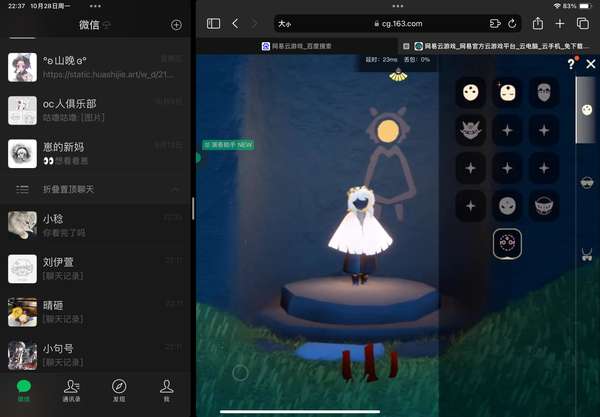Focus the cg.163.com address field
The width and height of the screenshot is (600, 417).
click(x=398, y=24)
